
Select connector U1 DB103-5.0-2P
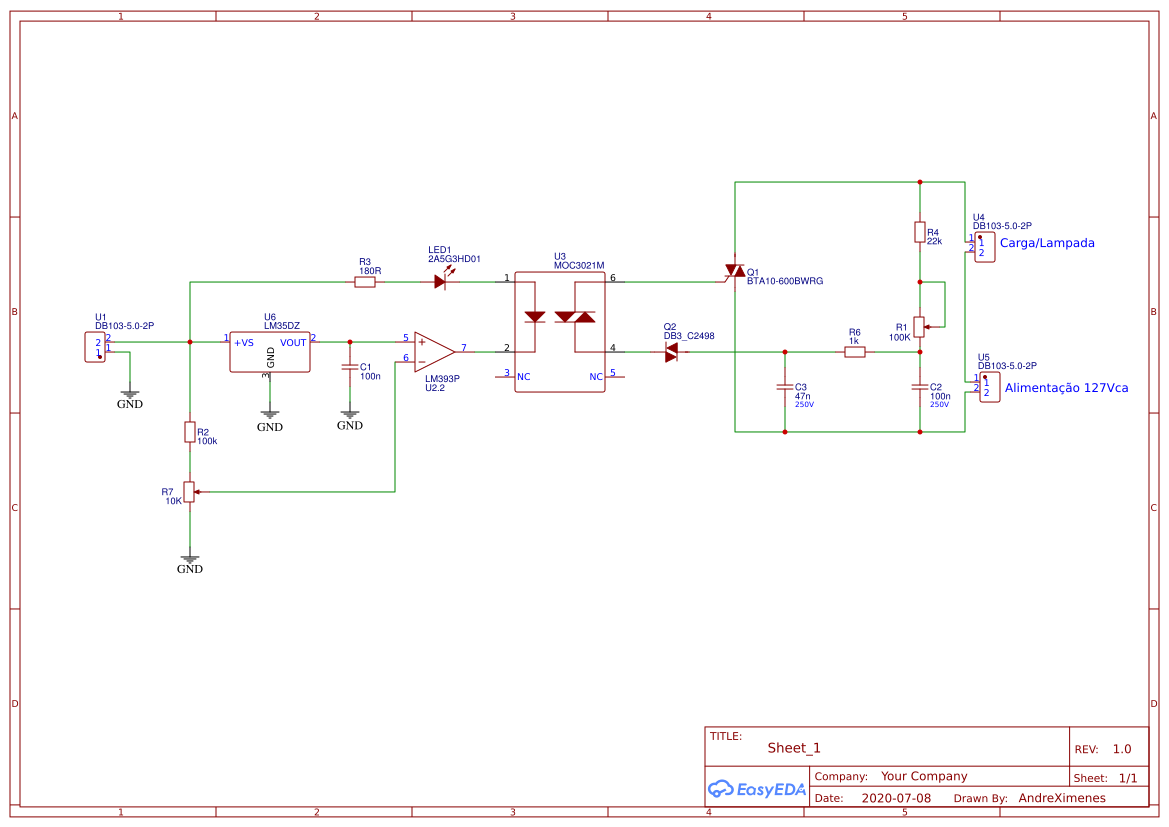95,346
